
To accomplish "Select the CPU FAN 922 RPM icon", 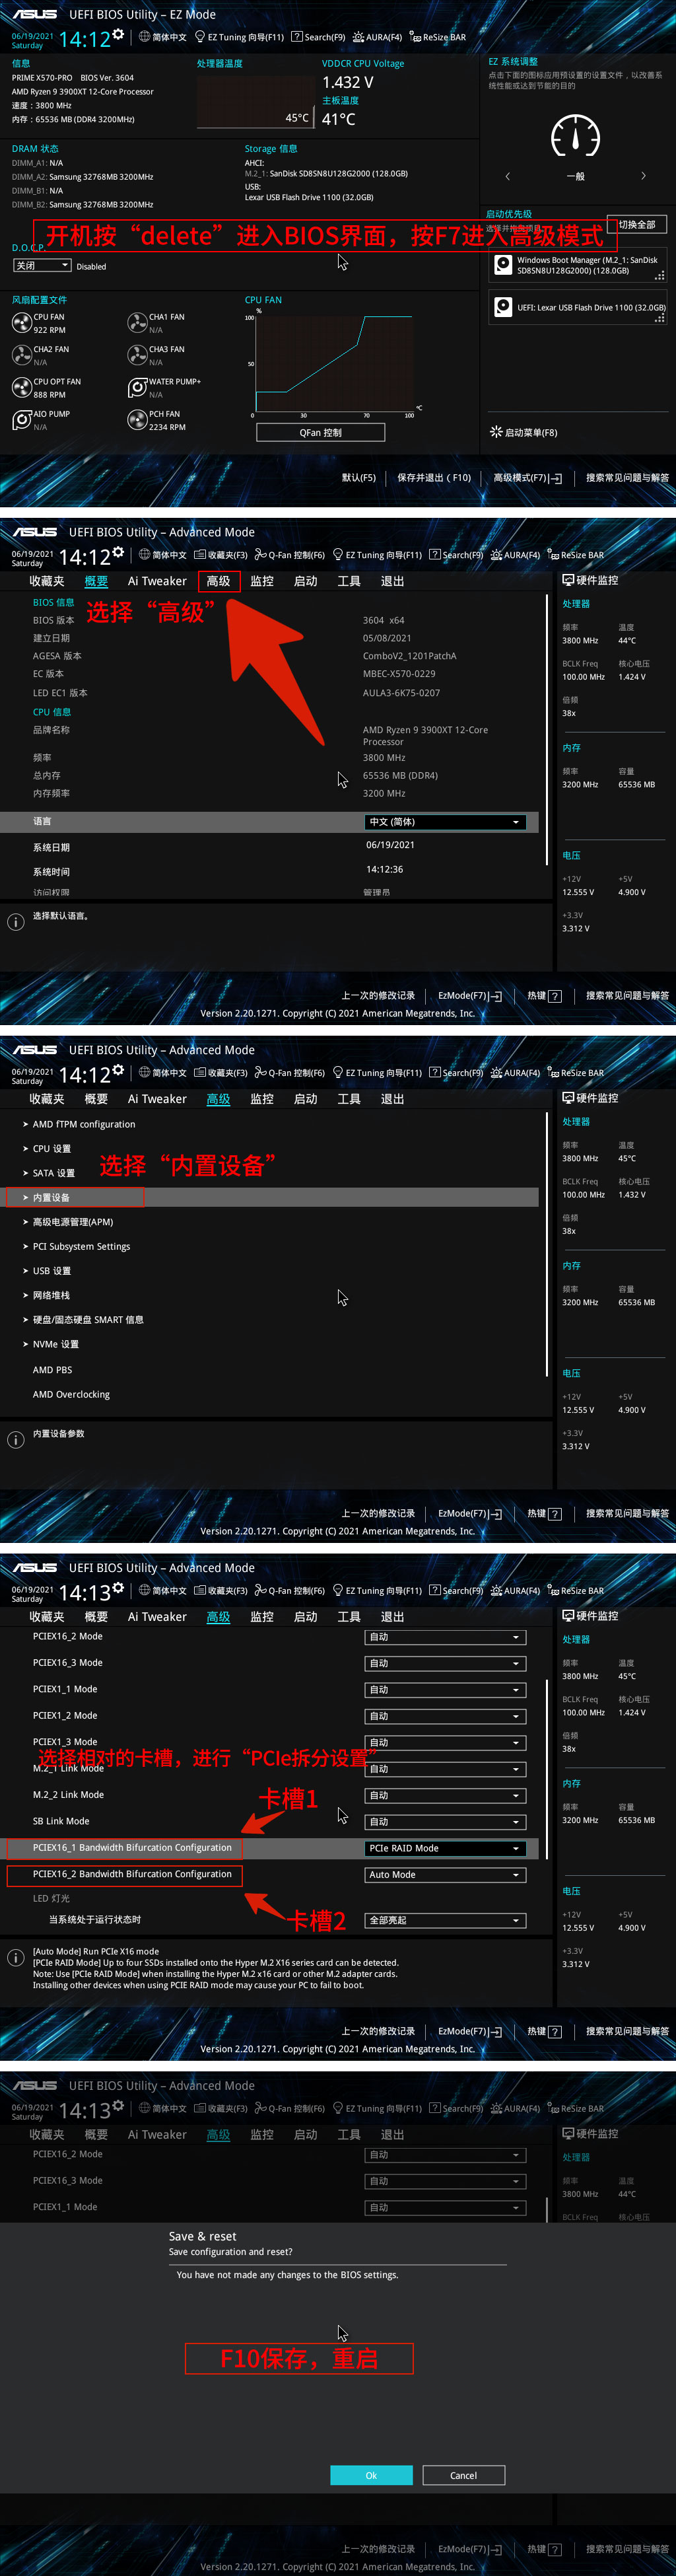I will (x=21, y=323).
